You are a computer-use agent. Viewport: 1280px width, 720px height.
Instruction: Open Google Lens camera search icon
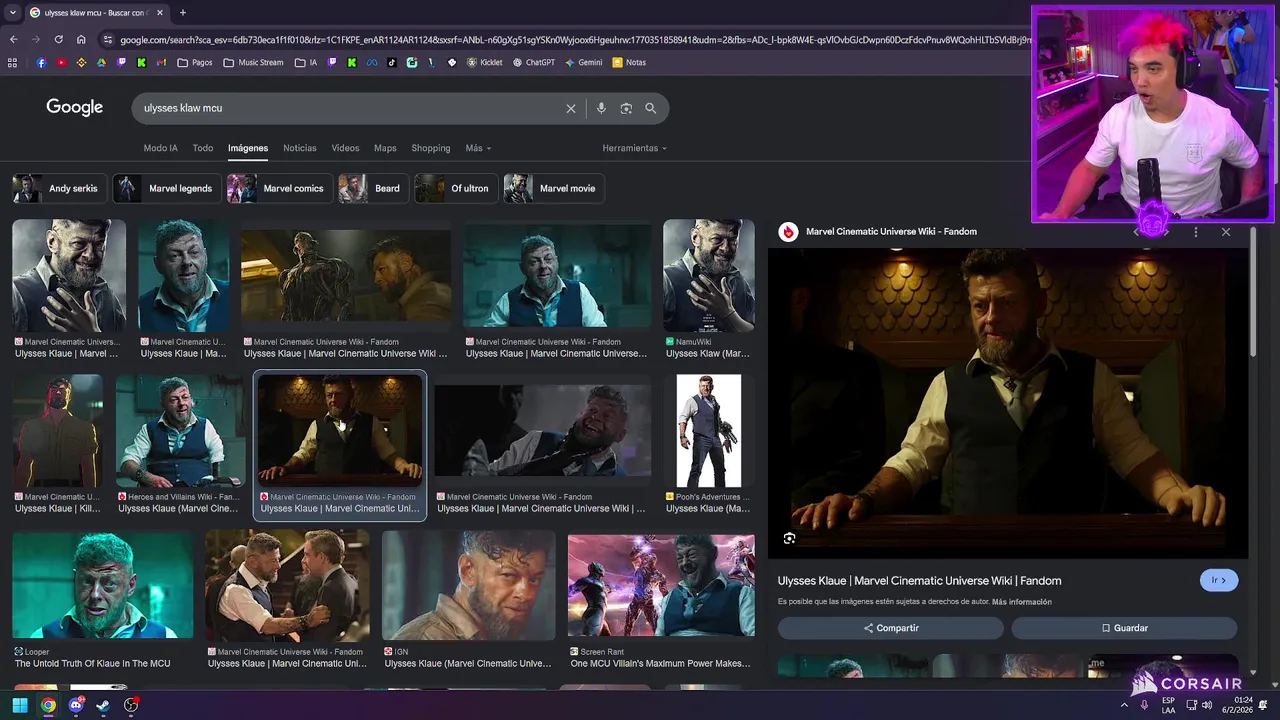coord(626,108)
